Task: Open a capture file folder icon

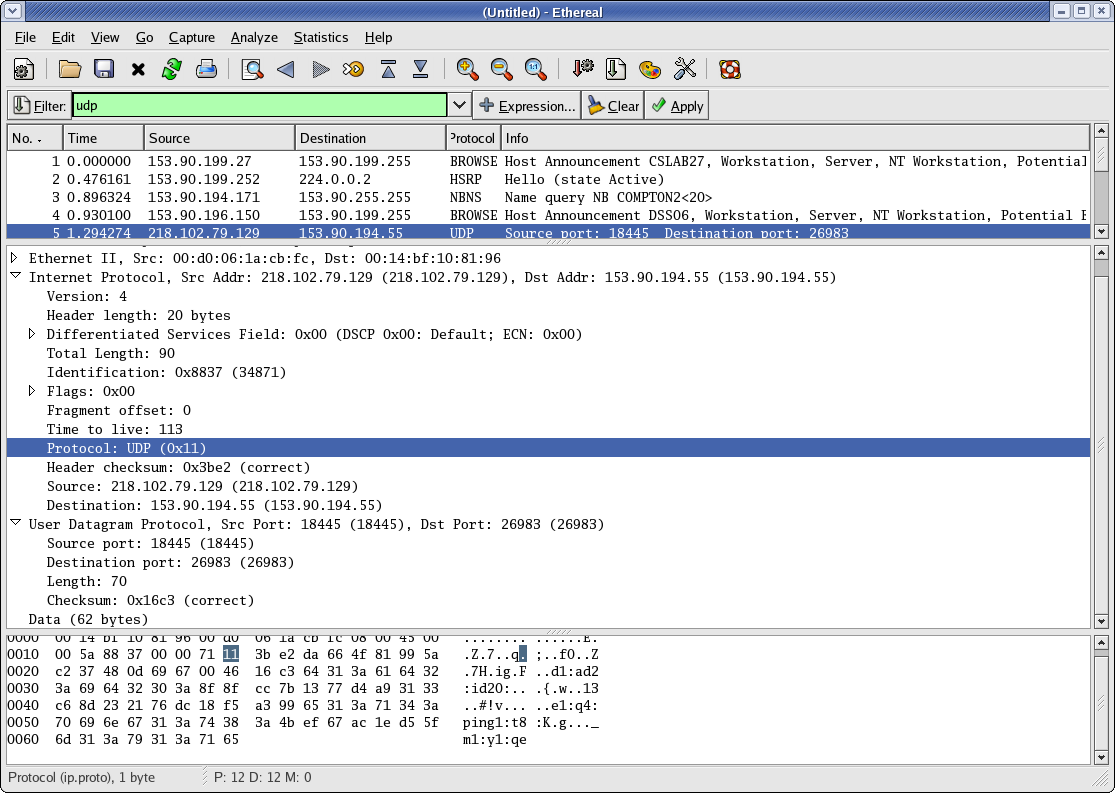Action: click(x=70, y=69)
